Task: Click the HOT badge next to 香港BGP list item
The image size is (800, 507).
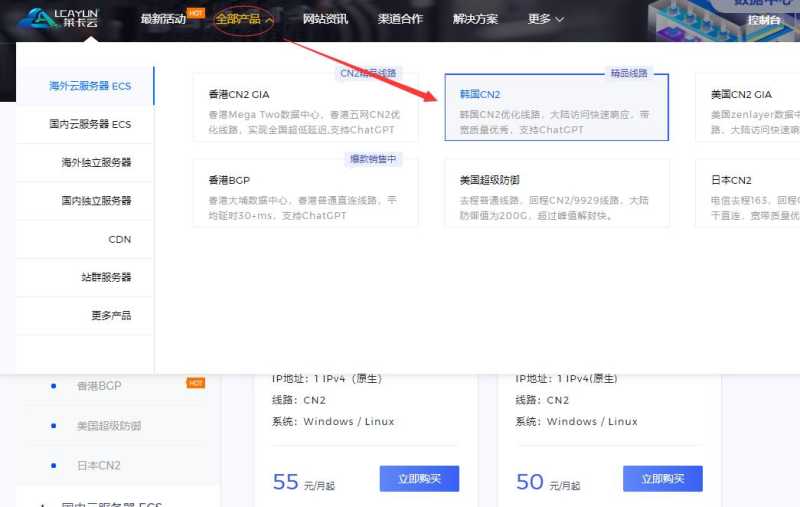Action: coord(195,383)
